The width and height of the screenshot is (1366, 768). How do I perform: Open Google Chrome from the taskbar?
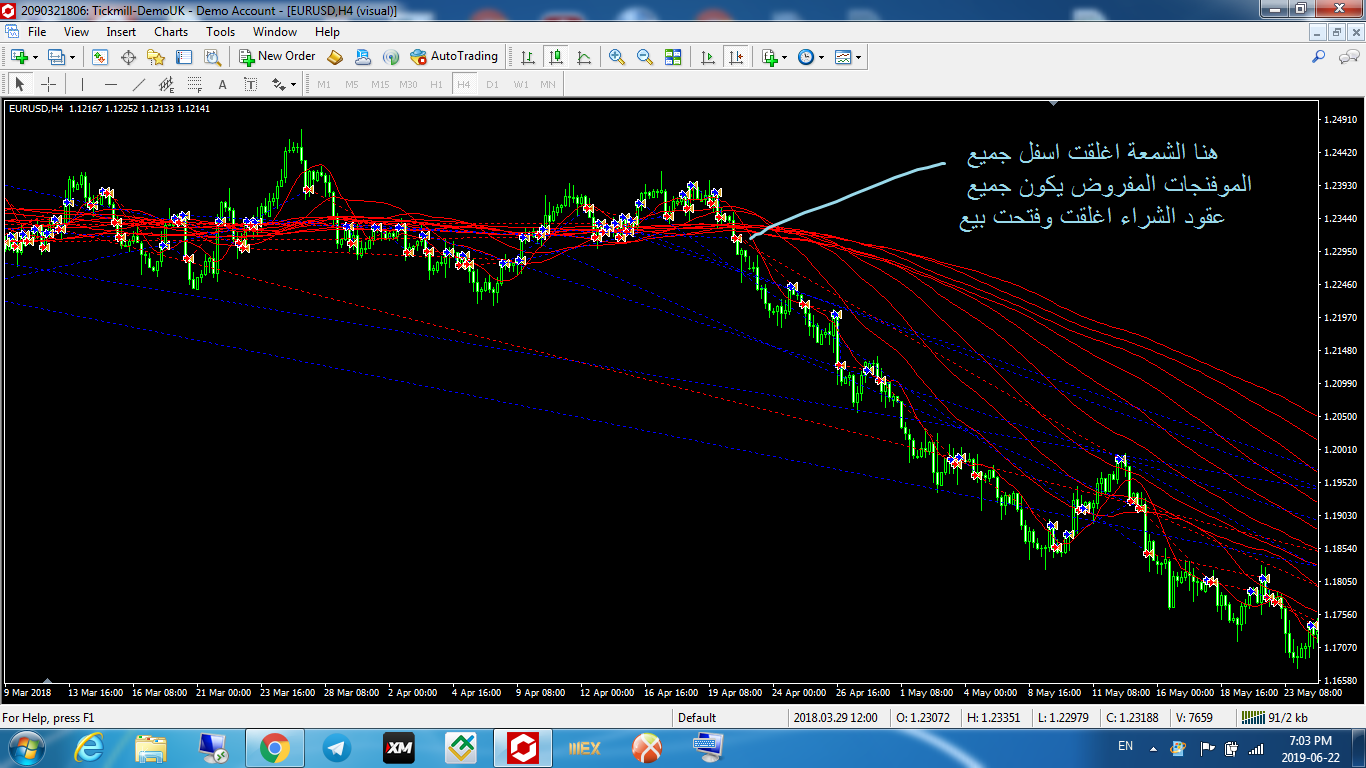[x=275, y=747]
